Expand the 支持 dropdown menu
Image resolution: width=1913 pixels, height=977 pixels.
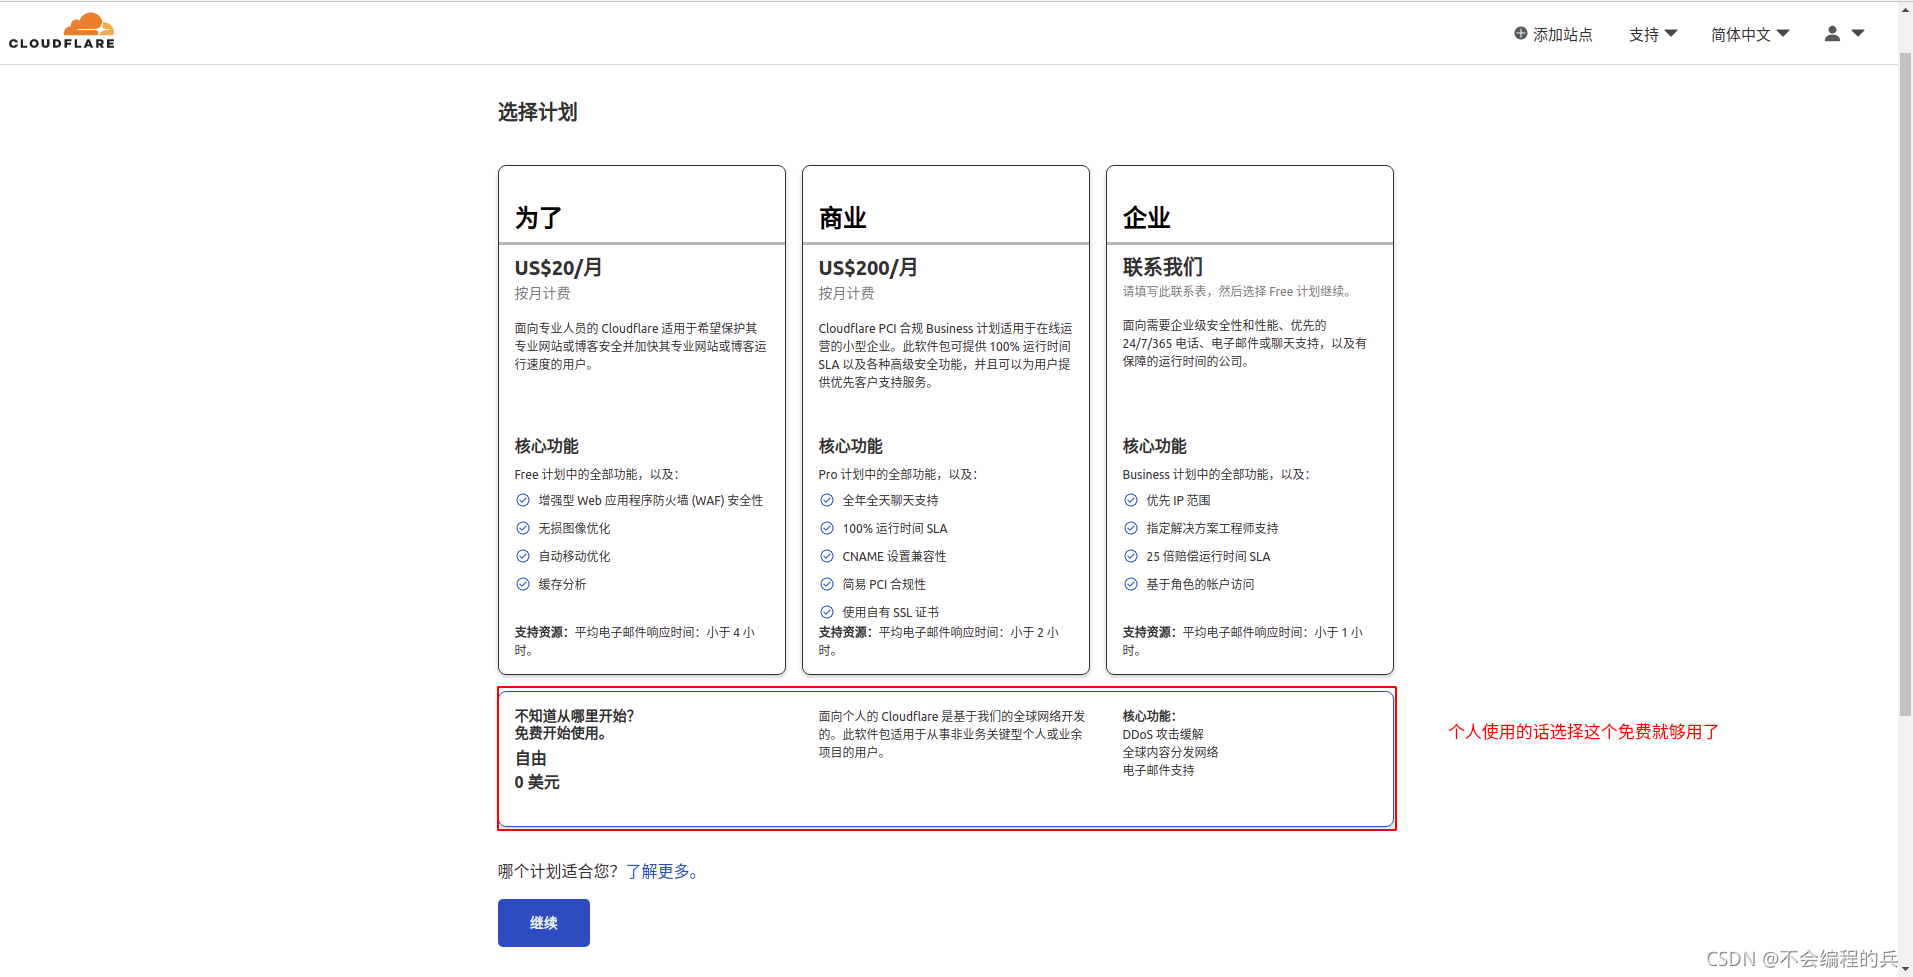pos(1653,34)
